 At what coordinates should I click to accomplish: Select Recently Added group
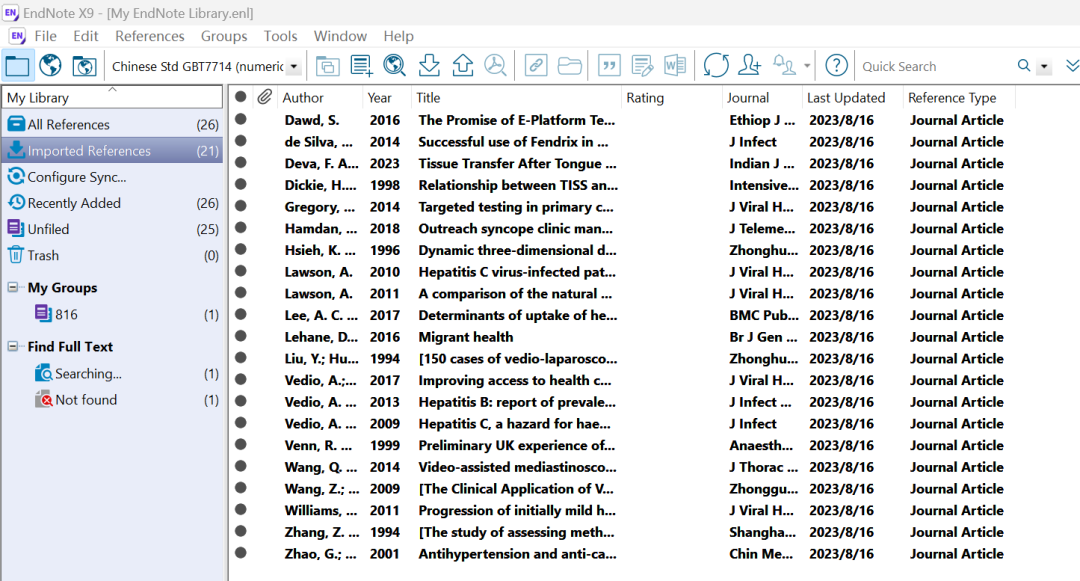tap(112, 203)
